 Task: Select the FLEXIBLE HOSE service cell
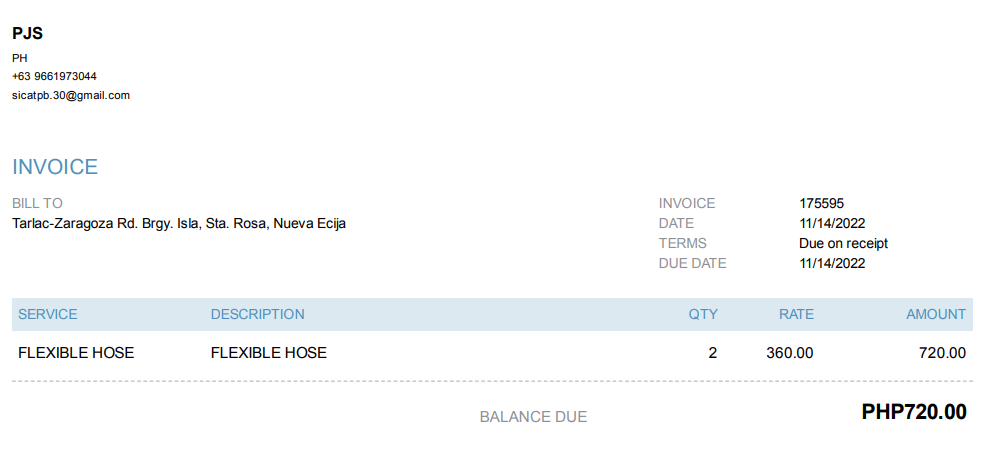pyautogui.click(x=76, y=352)
